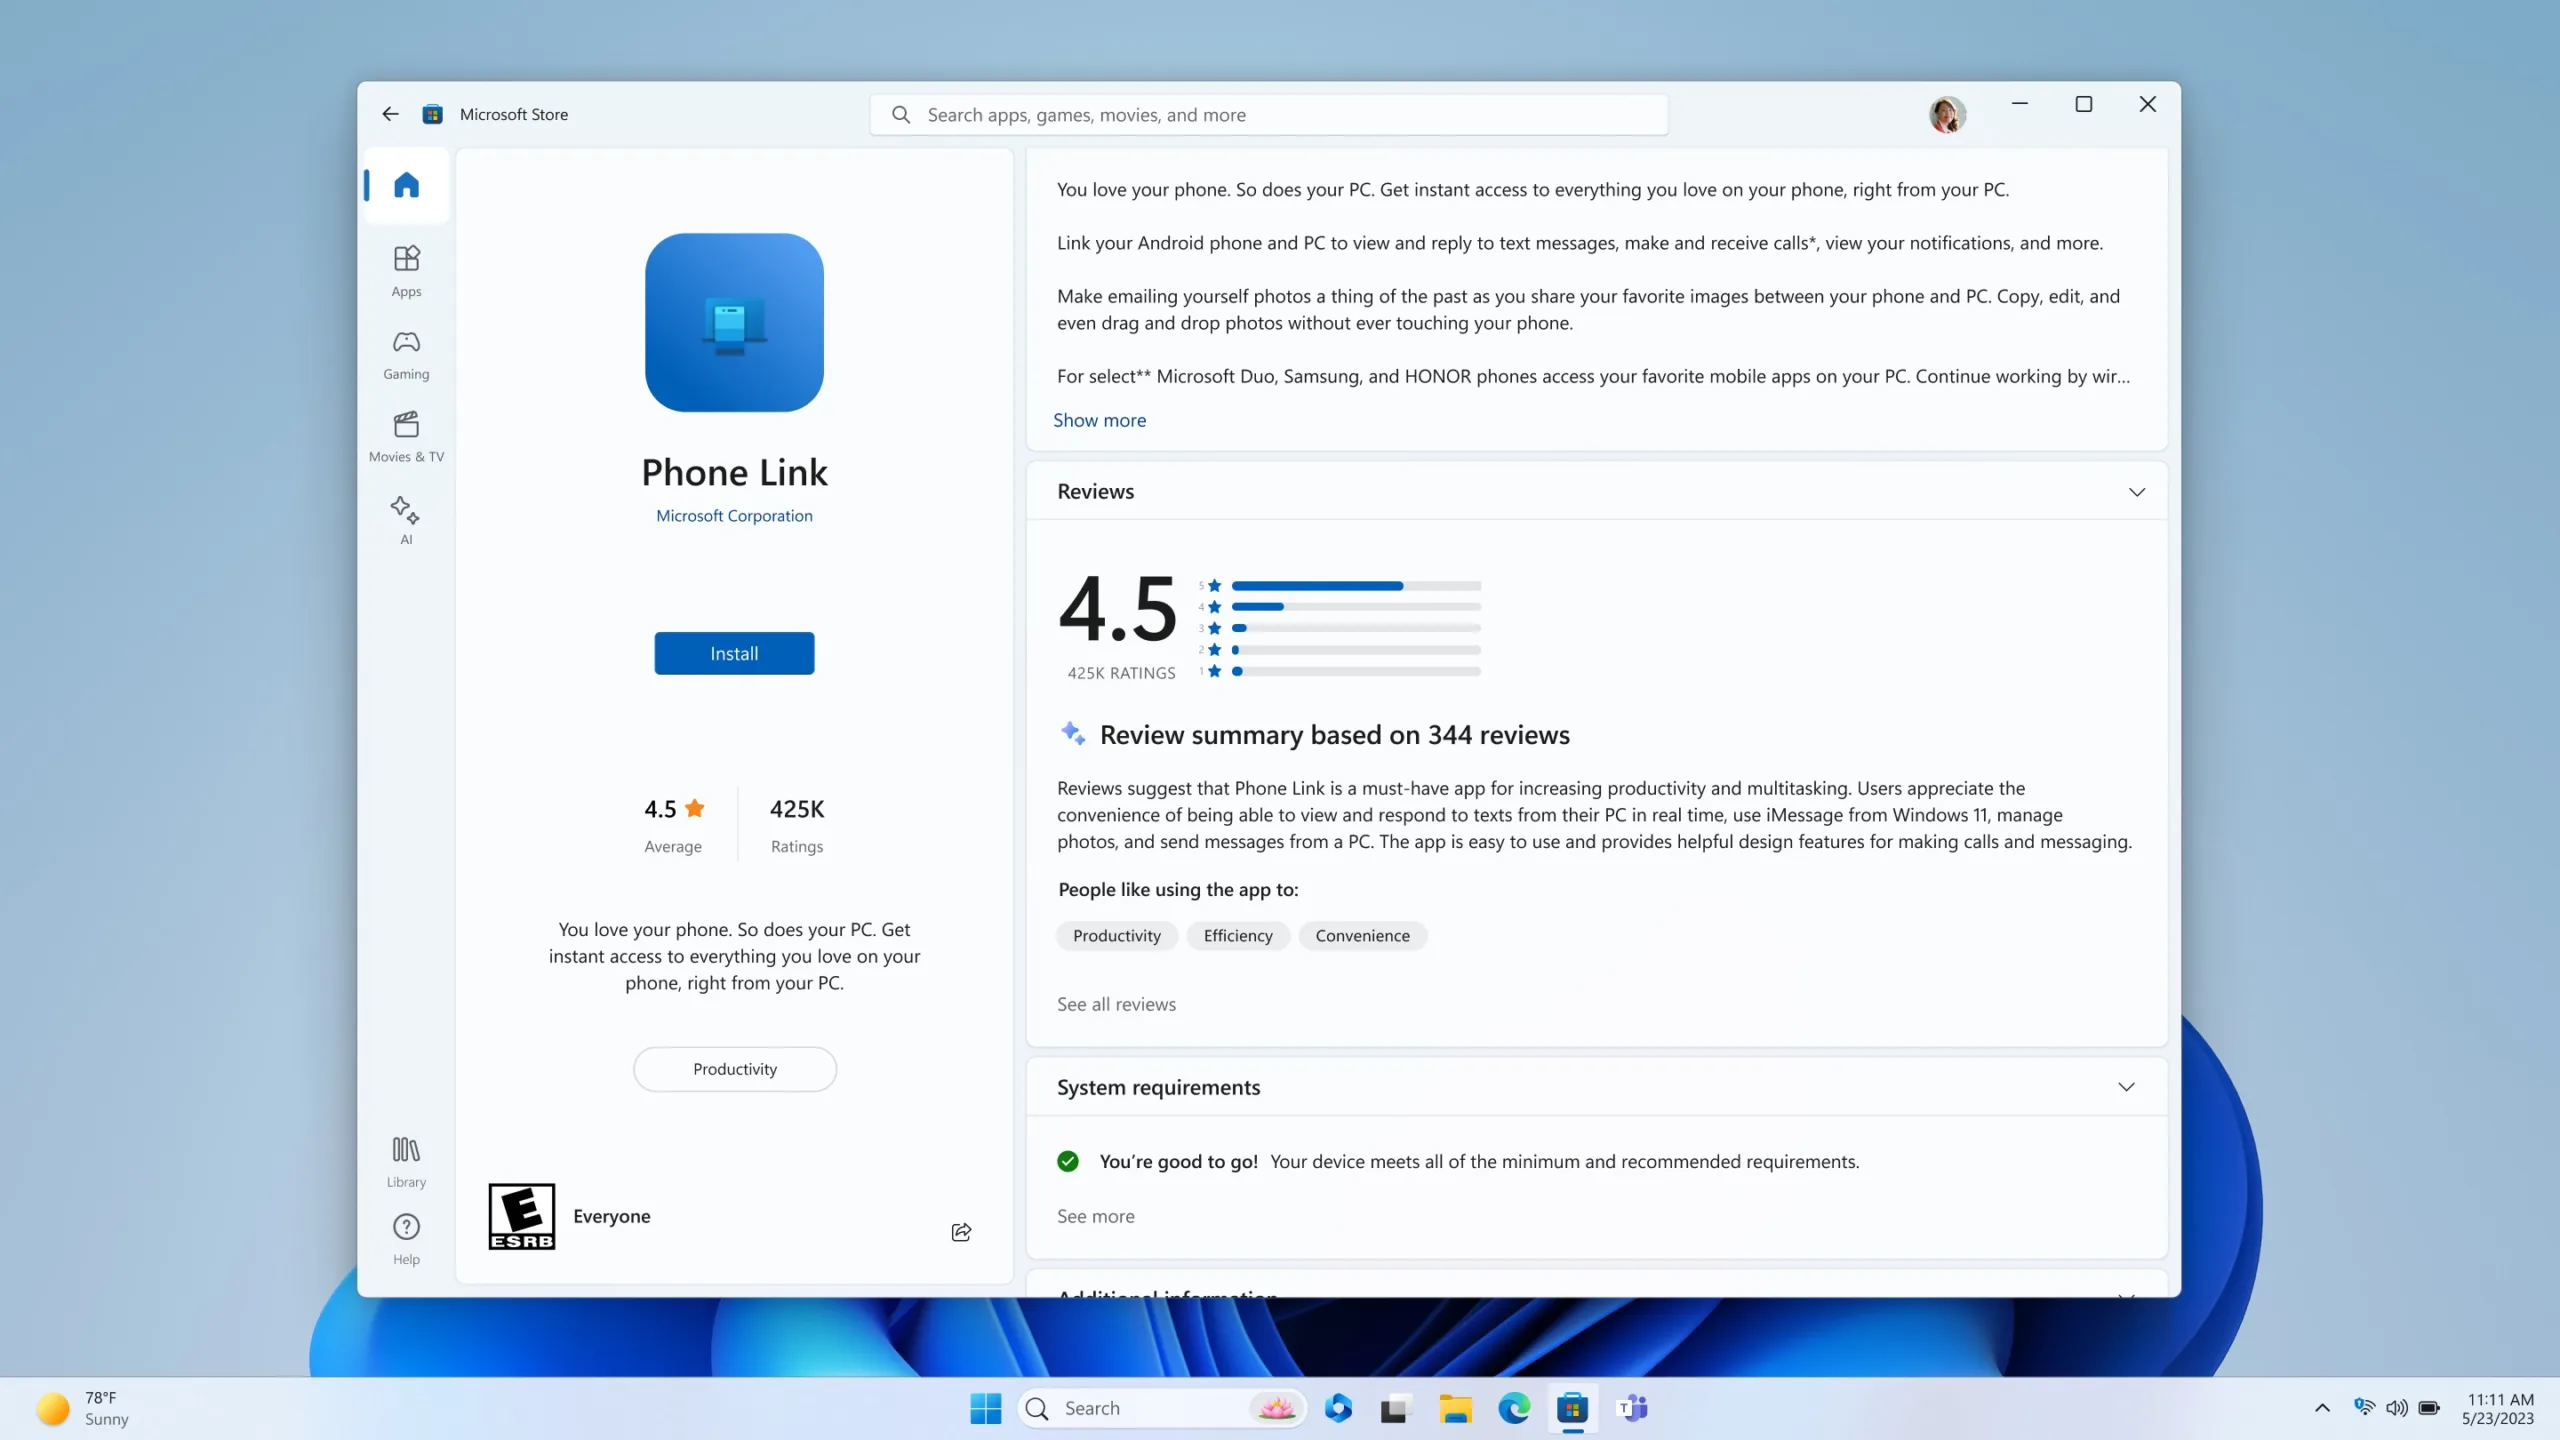The height and width of the screenshot is (1440, 2560).
Task: Click the share icon below app details
Action: 961,1231
